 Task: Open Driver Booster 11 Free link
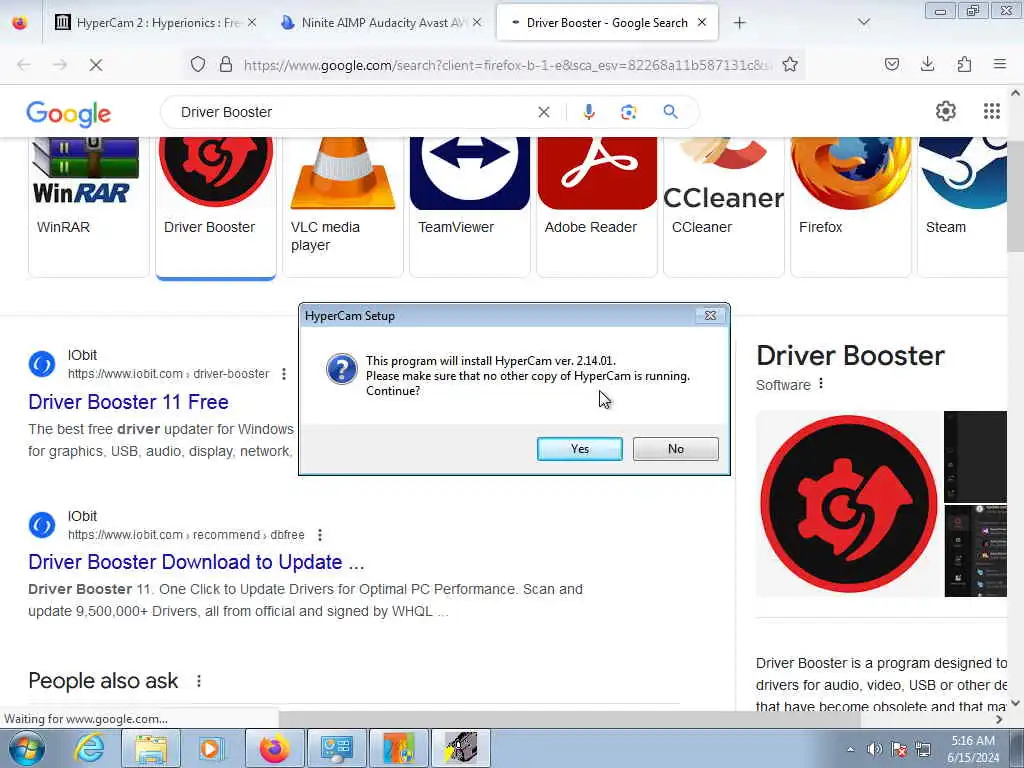coord(128,402)
